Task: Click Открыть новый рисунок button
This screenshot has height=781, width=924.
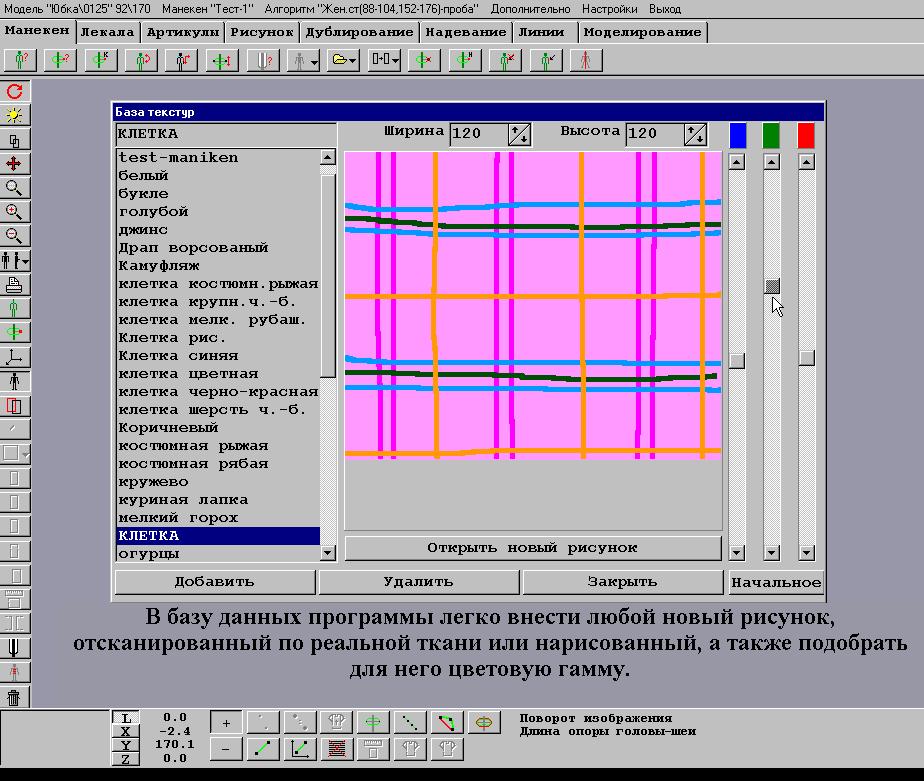Action: [x=532, y=548]
